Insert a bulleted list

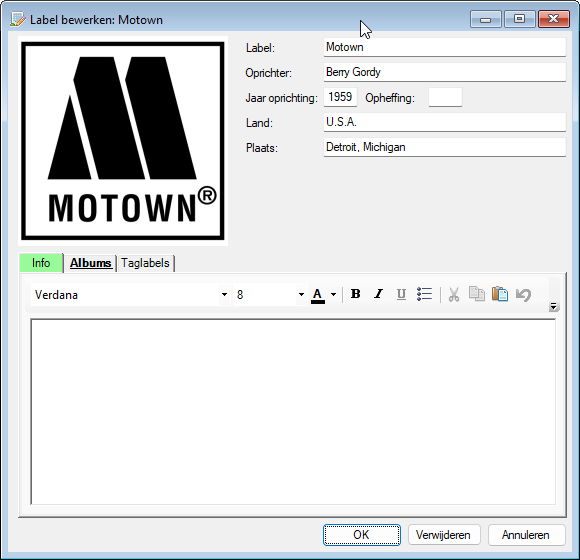tap(424, 294)
